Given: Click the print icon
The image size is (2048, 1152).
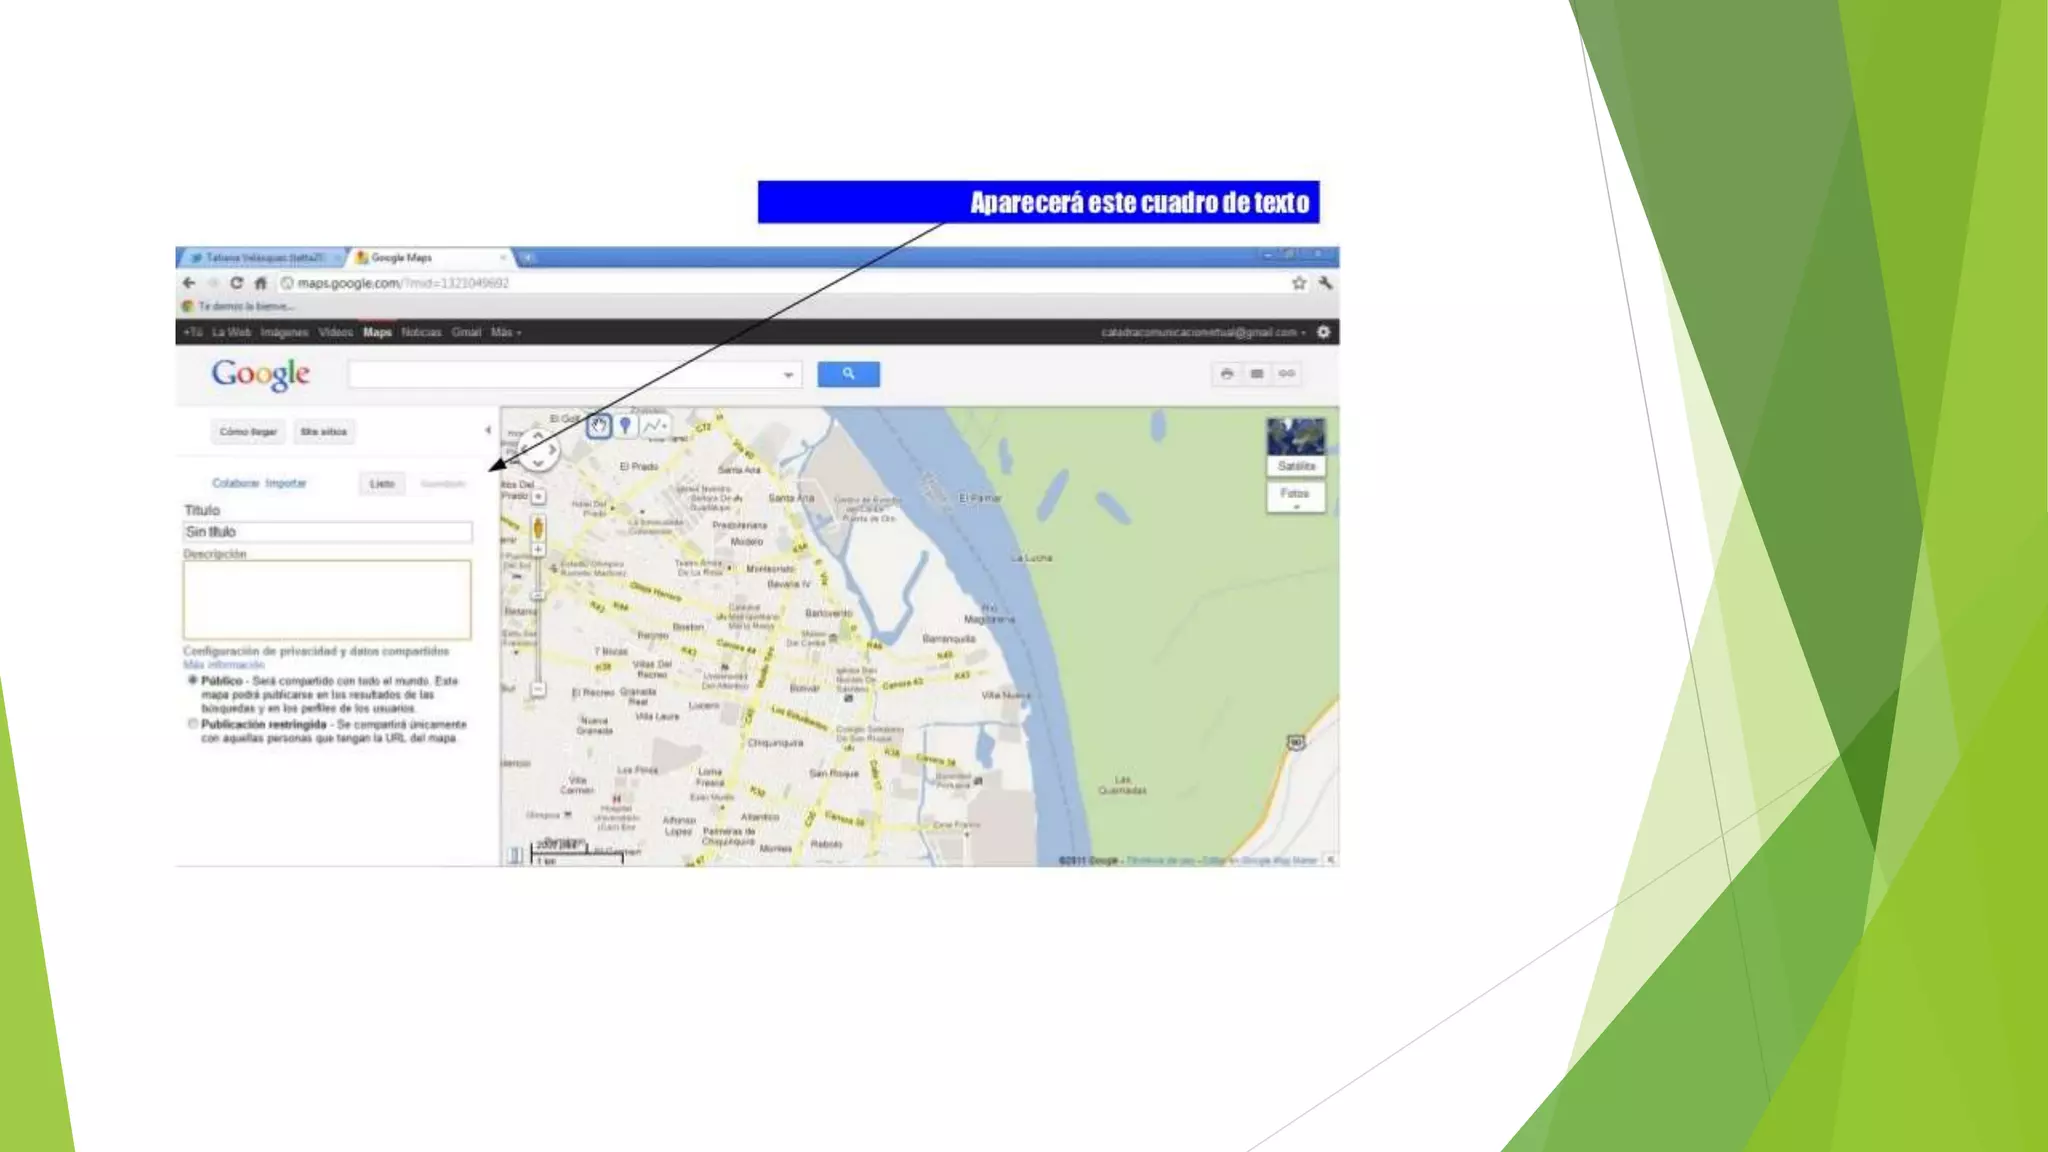Looking at the screenshot, I should [x=1227, y=374].
